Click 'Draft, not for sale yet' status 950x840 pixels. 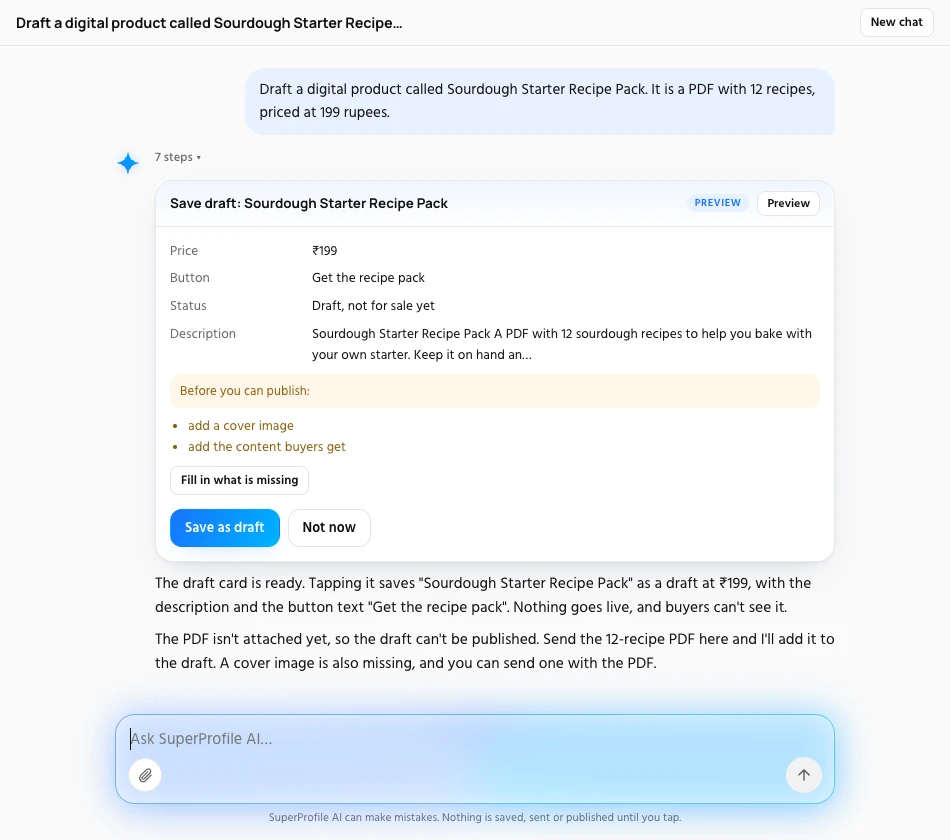tap(373, 305)
